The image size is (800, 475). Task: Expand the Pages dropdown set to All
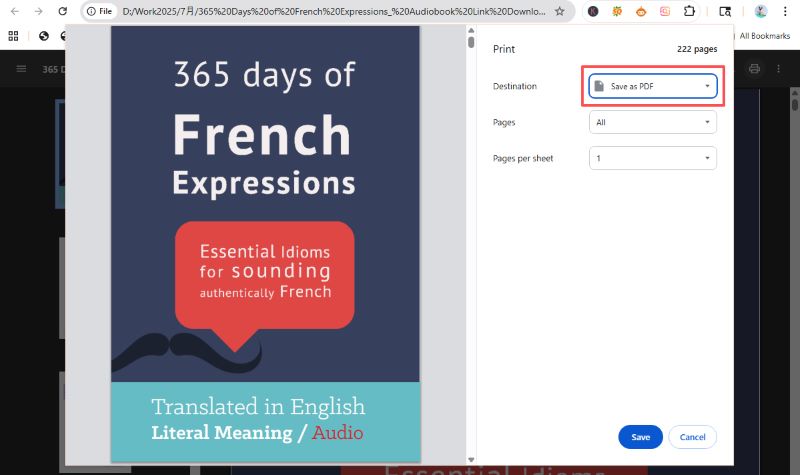pos(653,122)
